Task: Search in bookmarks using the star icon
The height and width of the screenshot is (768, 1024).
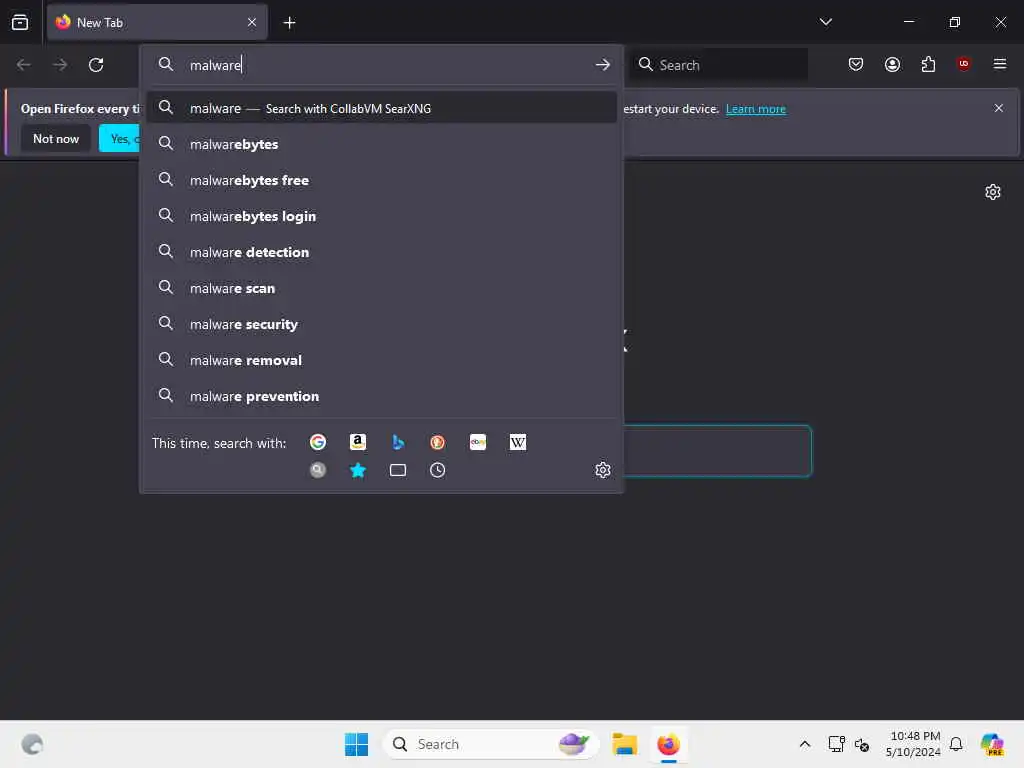Action: (358, 470)
